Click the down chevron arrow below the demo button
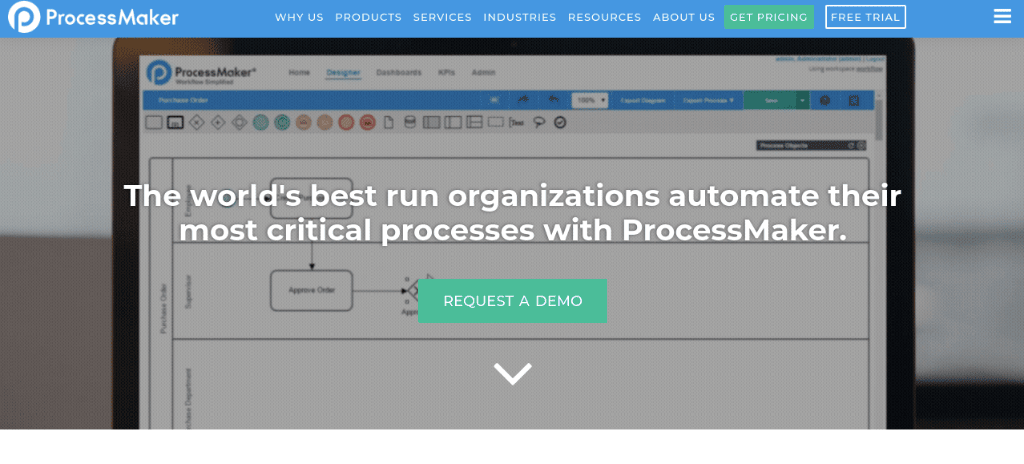Viewport: 1024px width, 464px height. coord(513,374)
